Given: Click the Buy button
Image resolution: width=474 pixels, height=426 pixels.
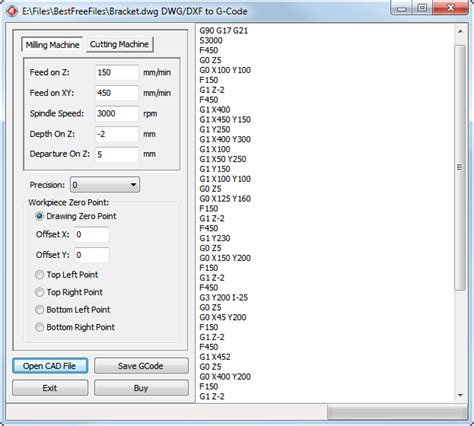Looking at the screenshot, I should [141, 388].
